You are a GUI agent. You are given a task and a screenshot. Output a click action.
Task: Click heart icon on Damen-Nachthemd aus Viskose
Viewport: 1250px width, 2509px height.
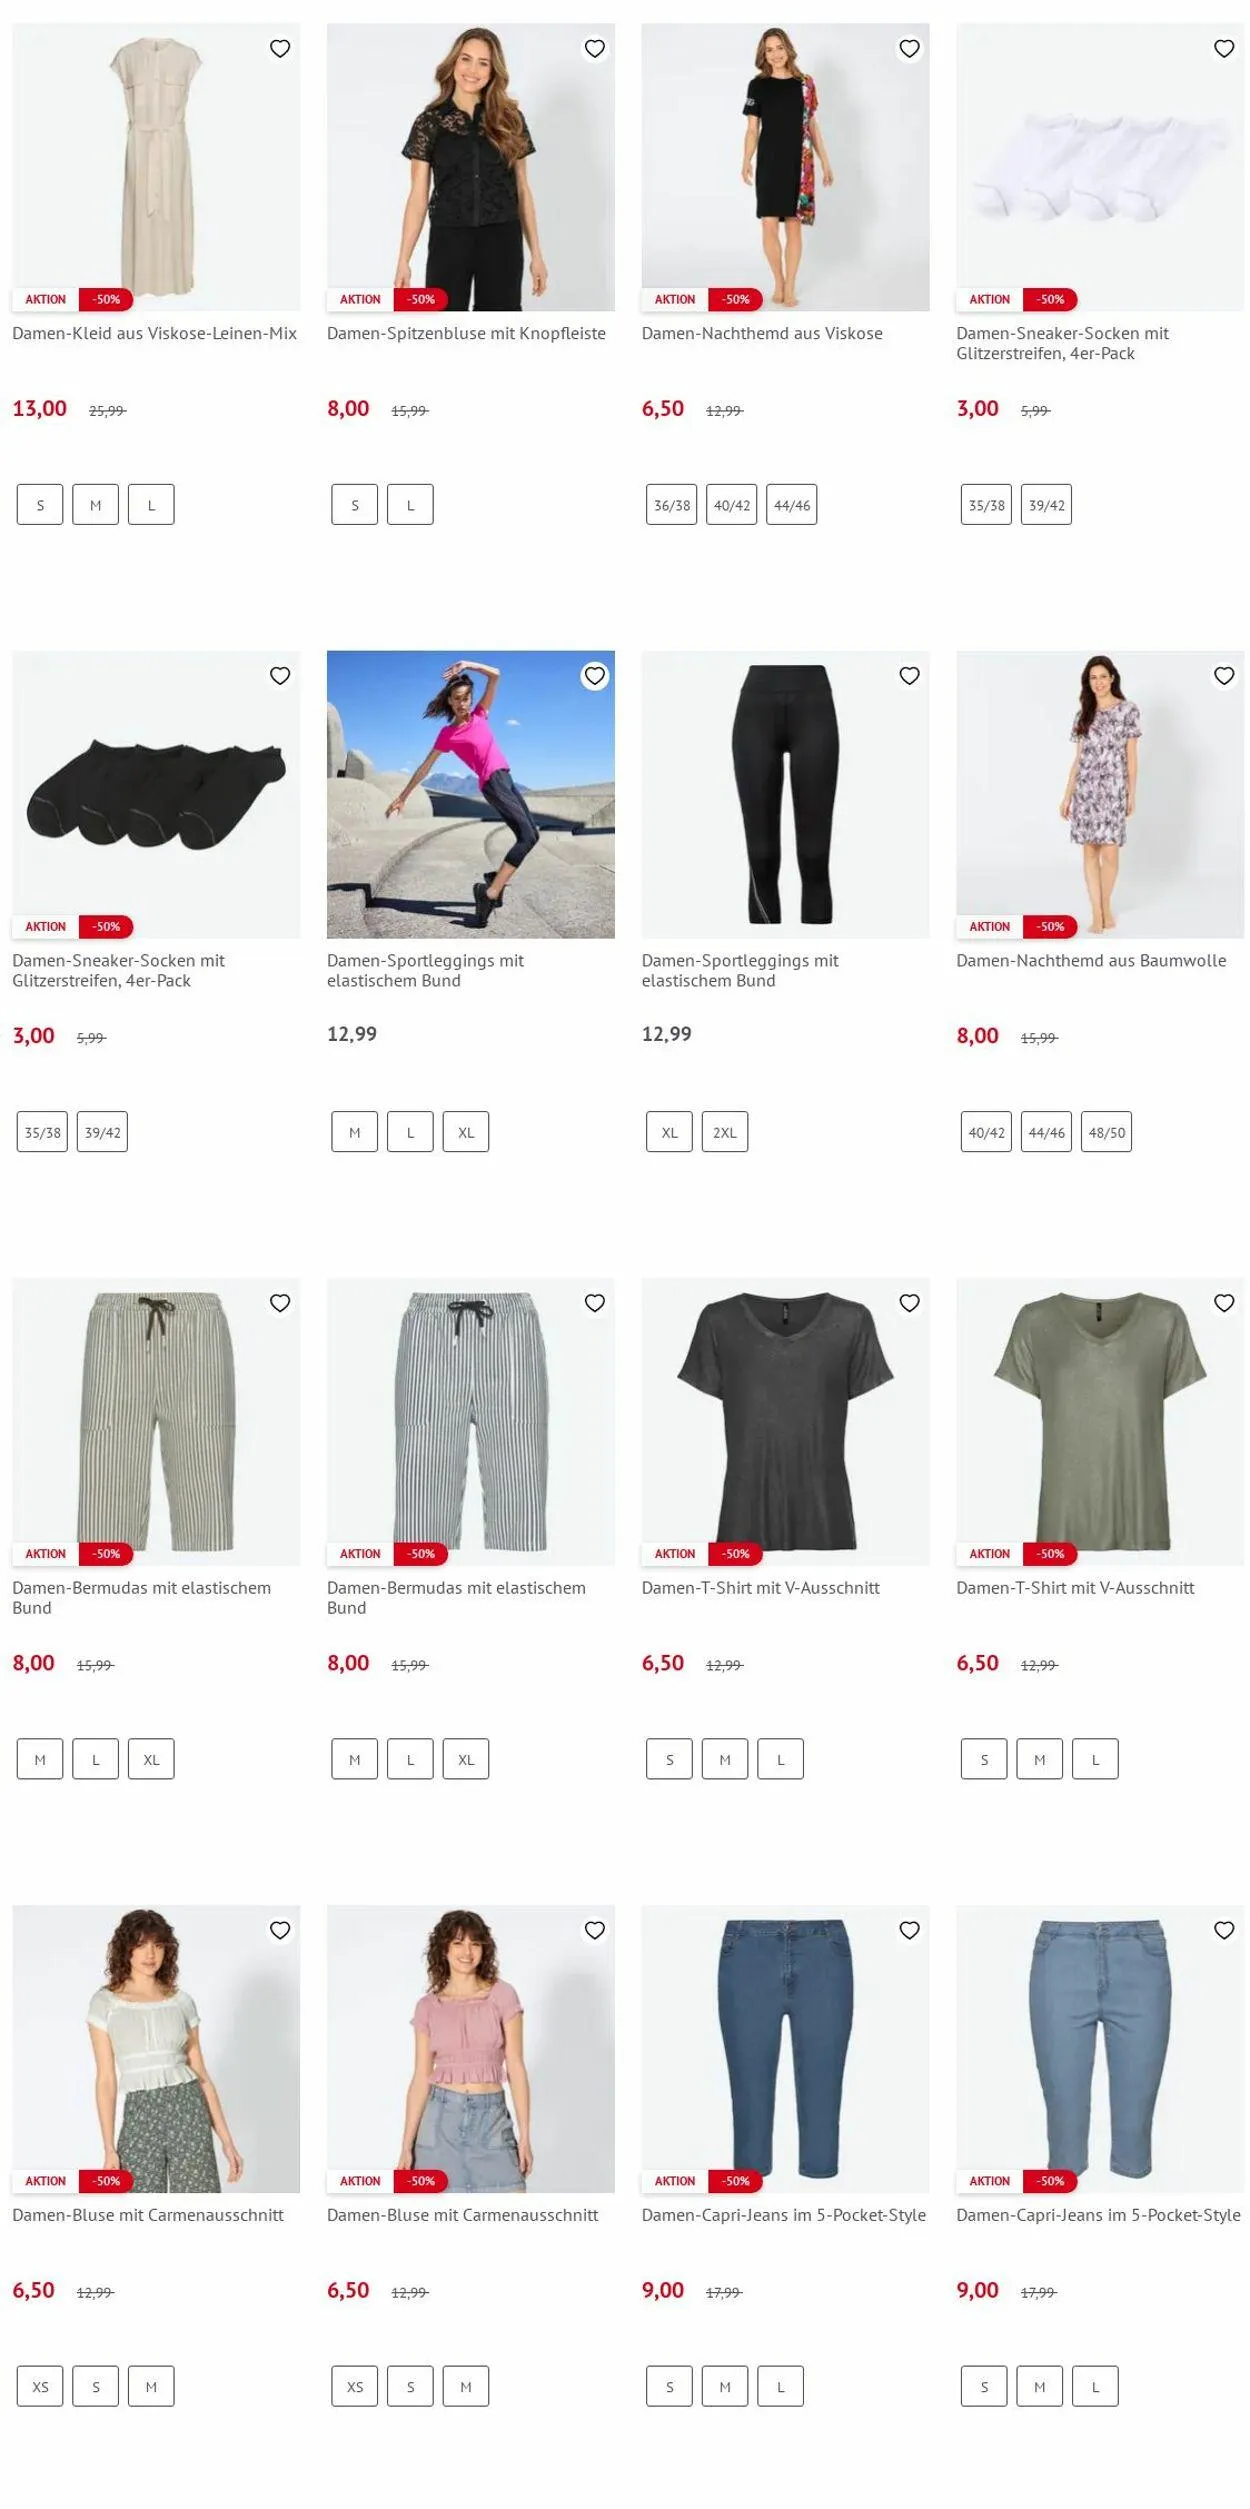point(909,48)
